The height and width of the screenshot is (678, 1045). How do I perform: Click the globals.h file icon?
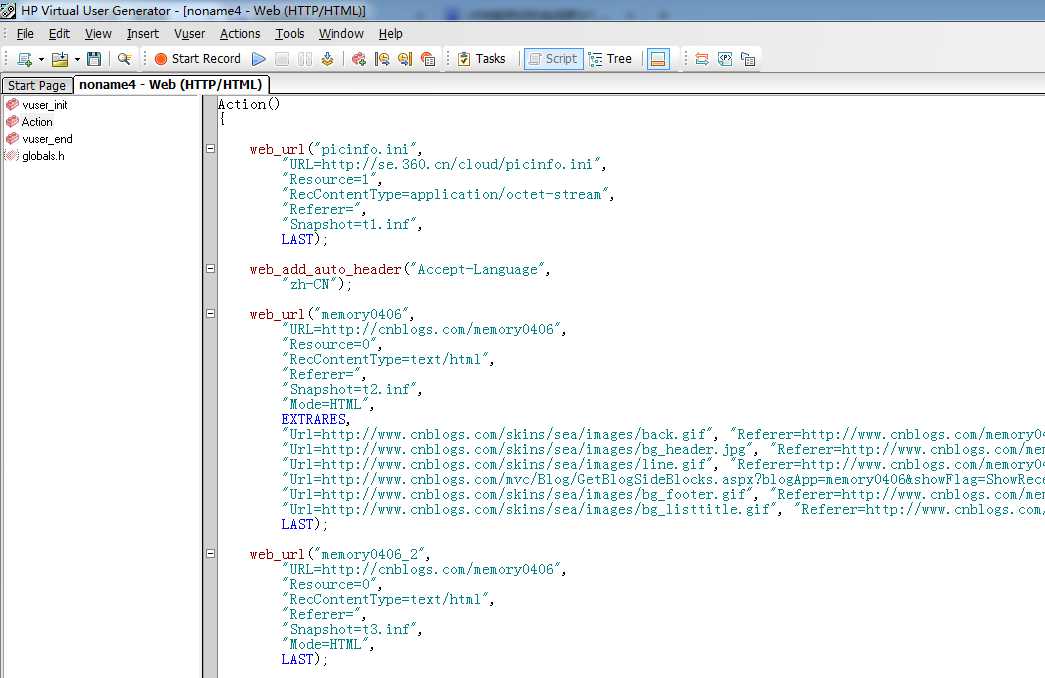click(x=12, y=156)
